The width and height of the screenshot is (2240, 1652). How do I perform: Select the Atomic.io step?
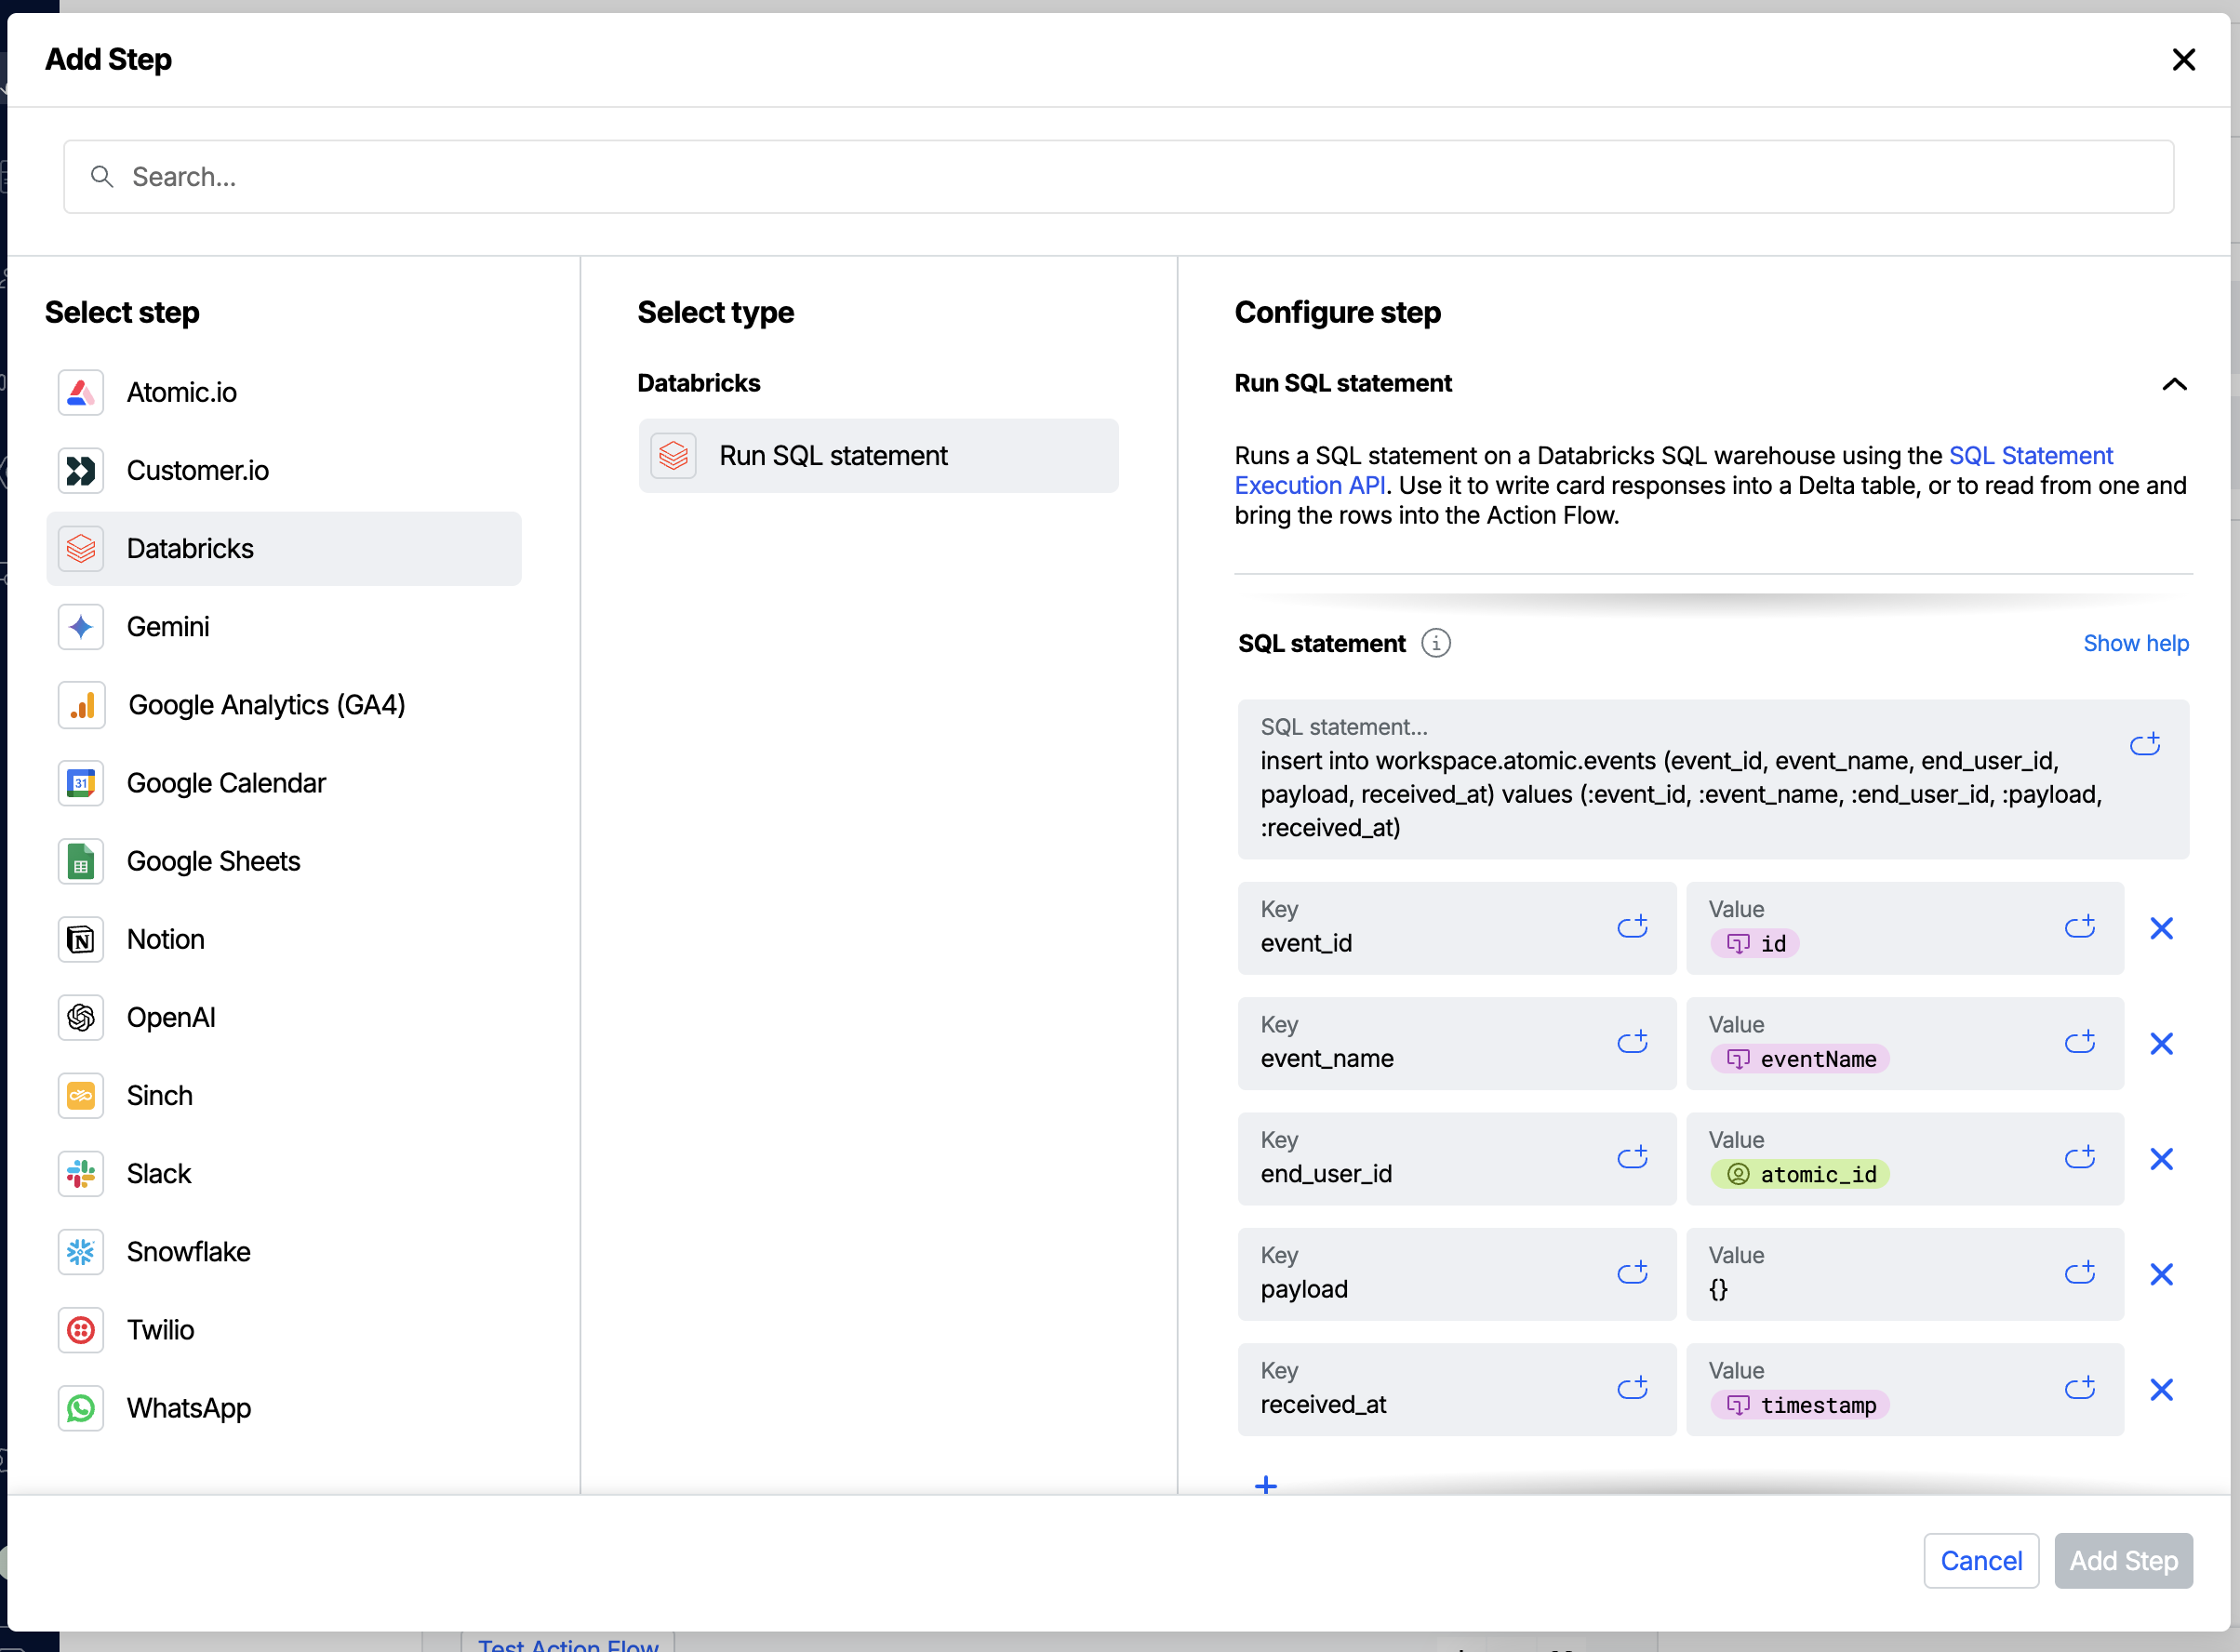pos(283,392)
